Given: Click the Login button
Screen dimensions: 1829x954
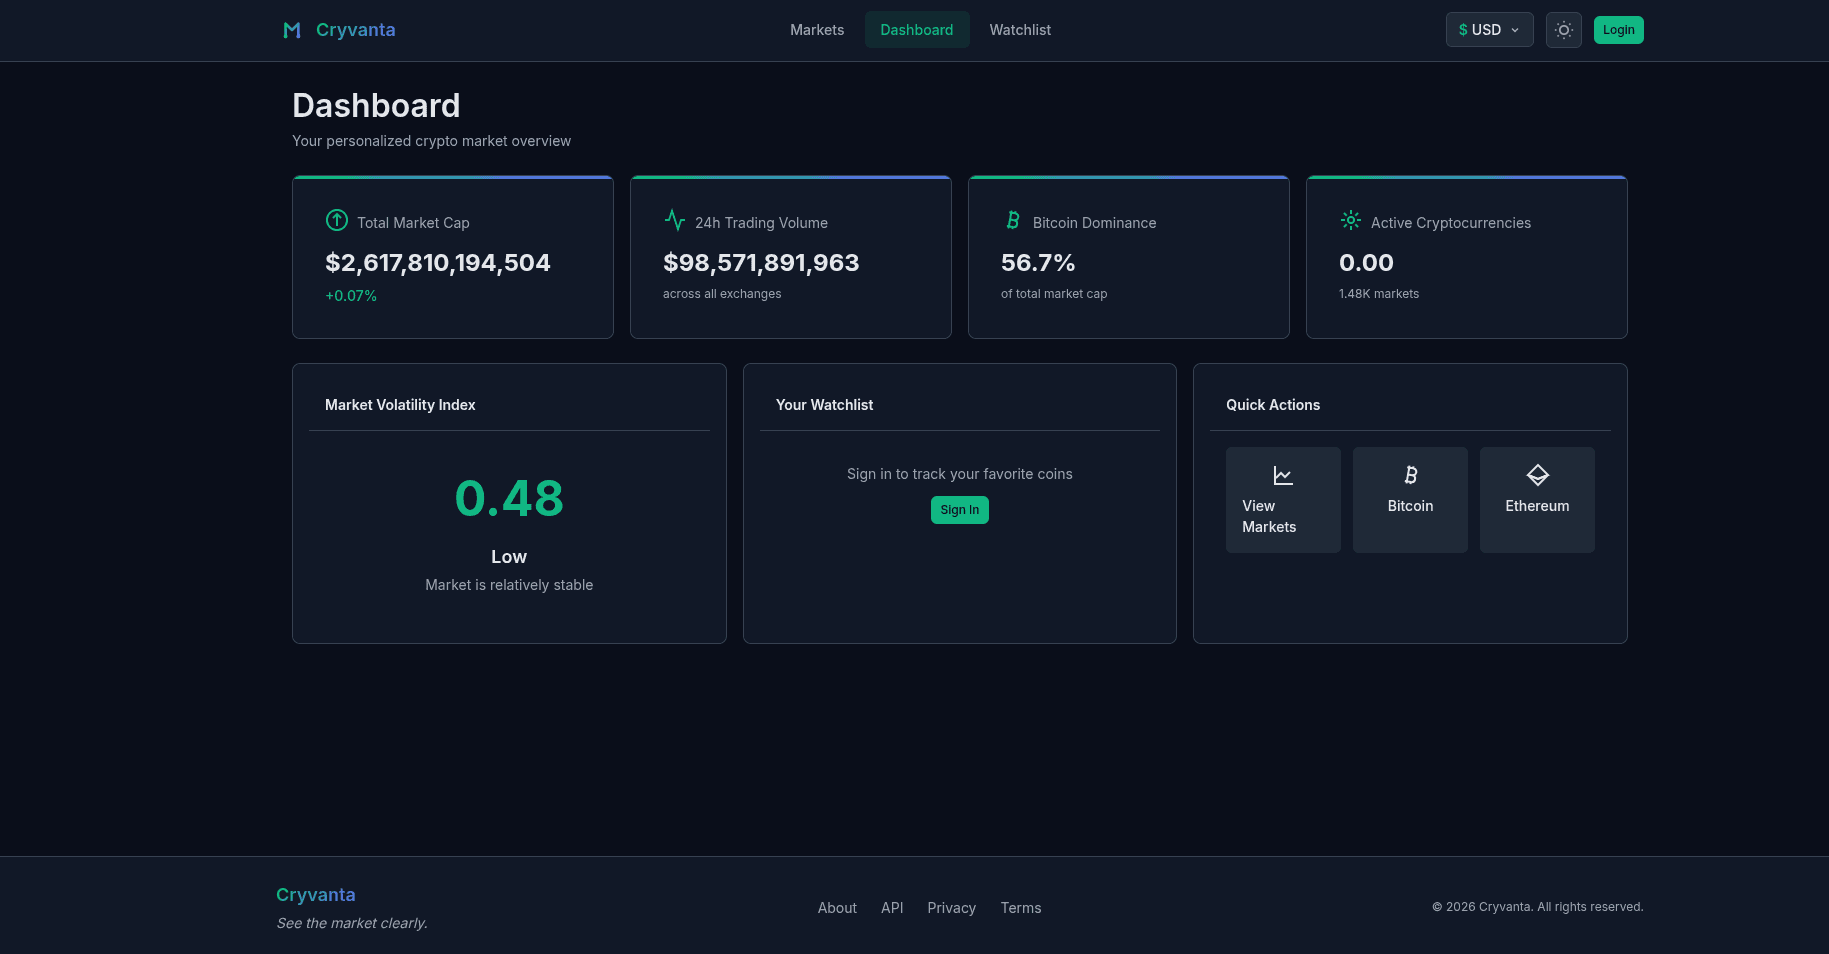Looking at the screenshot, I should (1618, 30).
